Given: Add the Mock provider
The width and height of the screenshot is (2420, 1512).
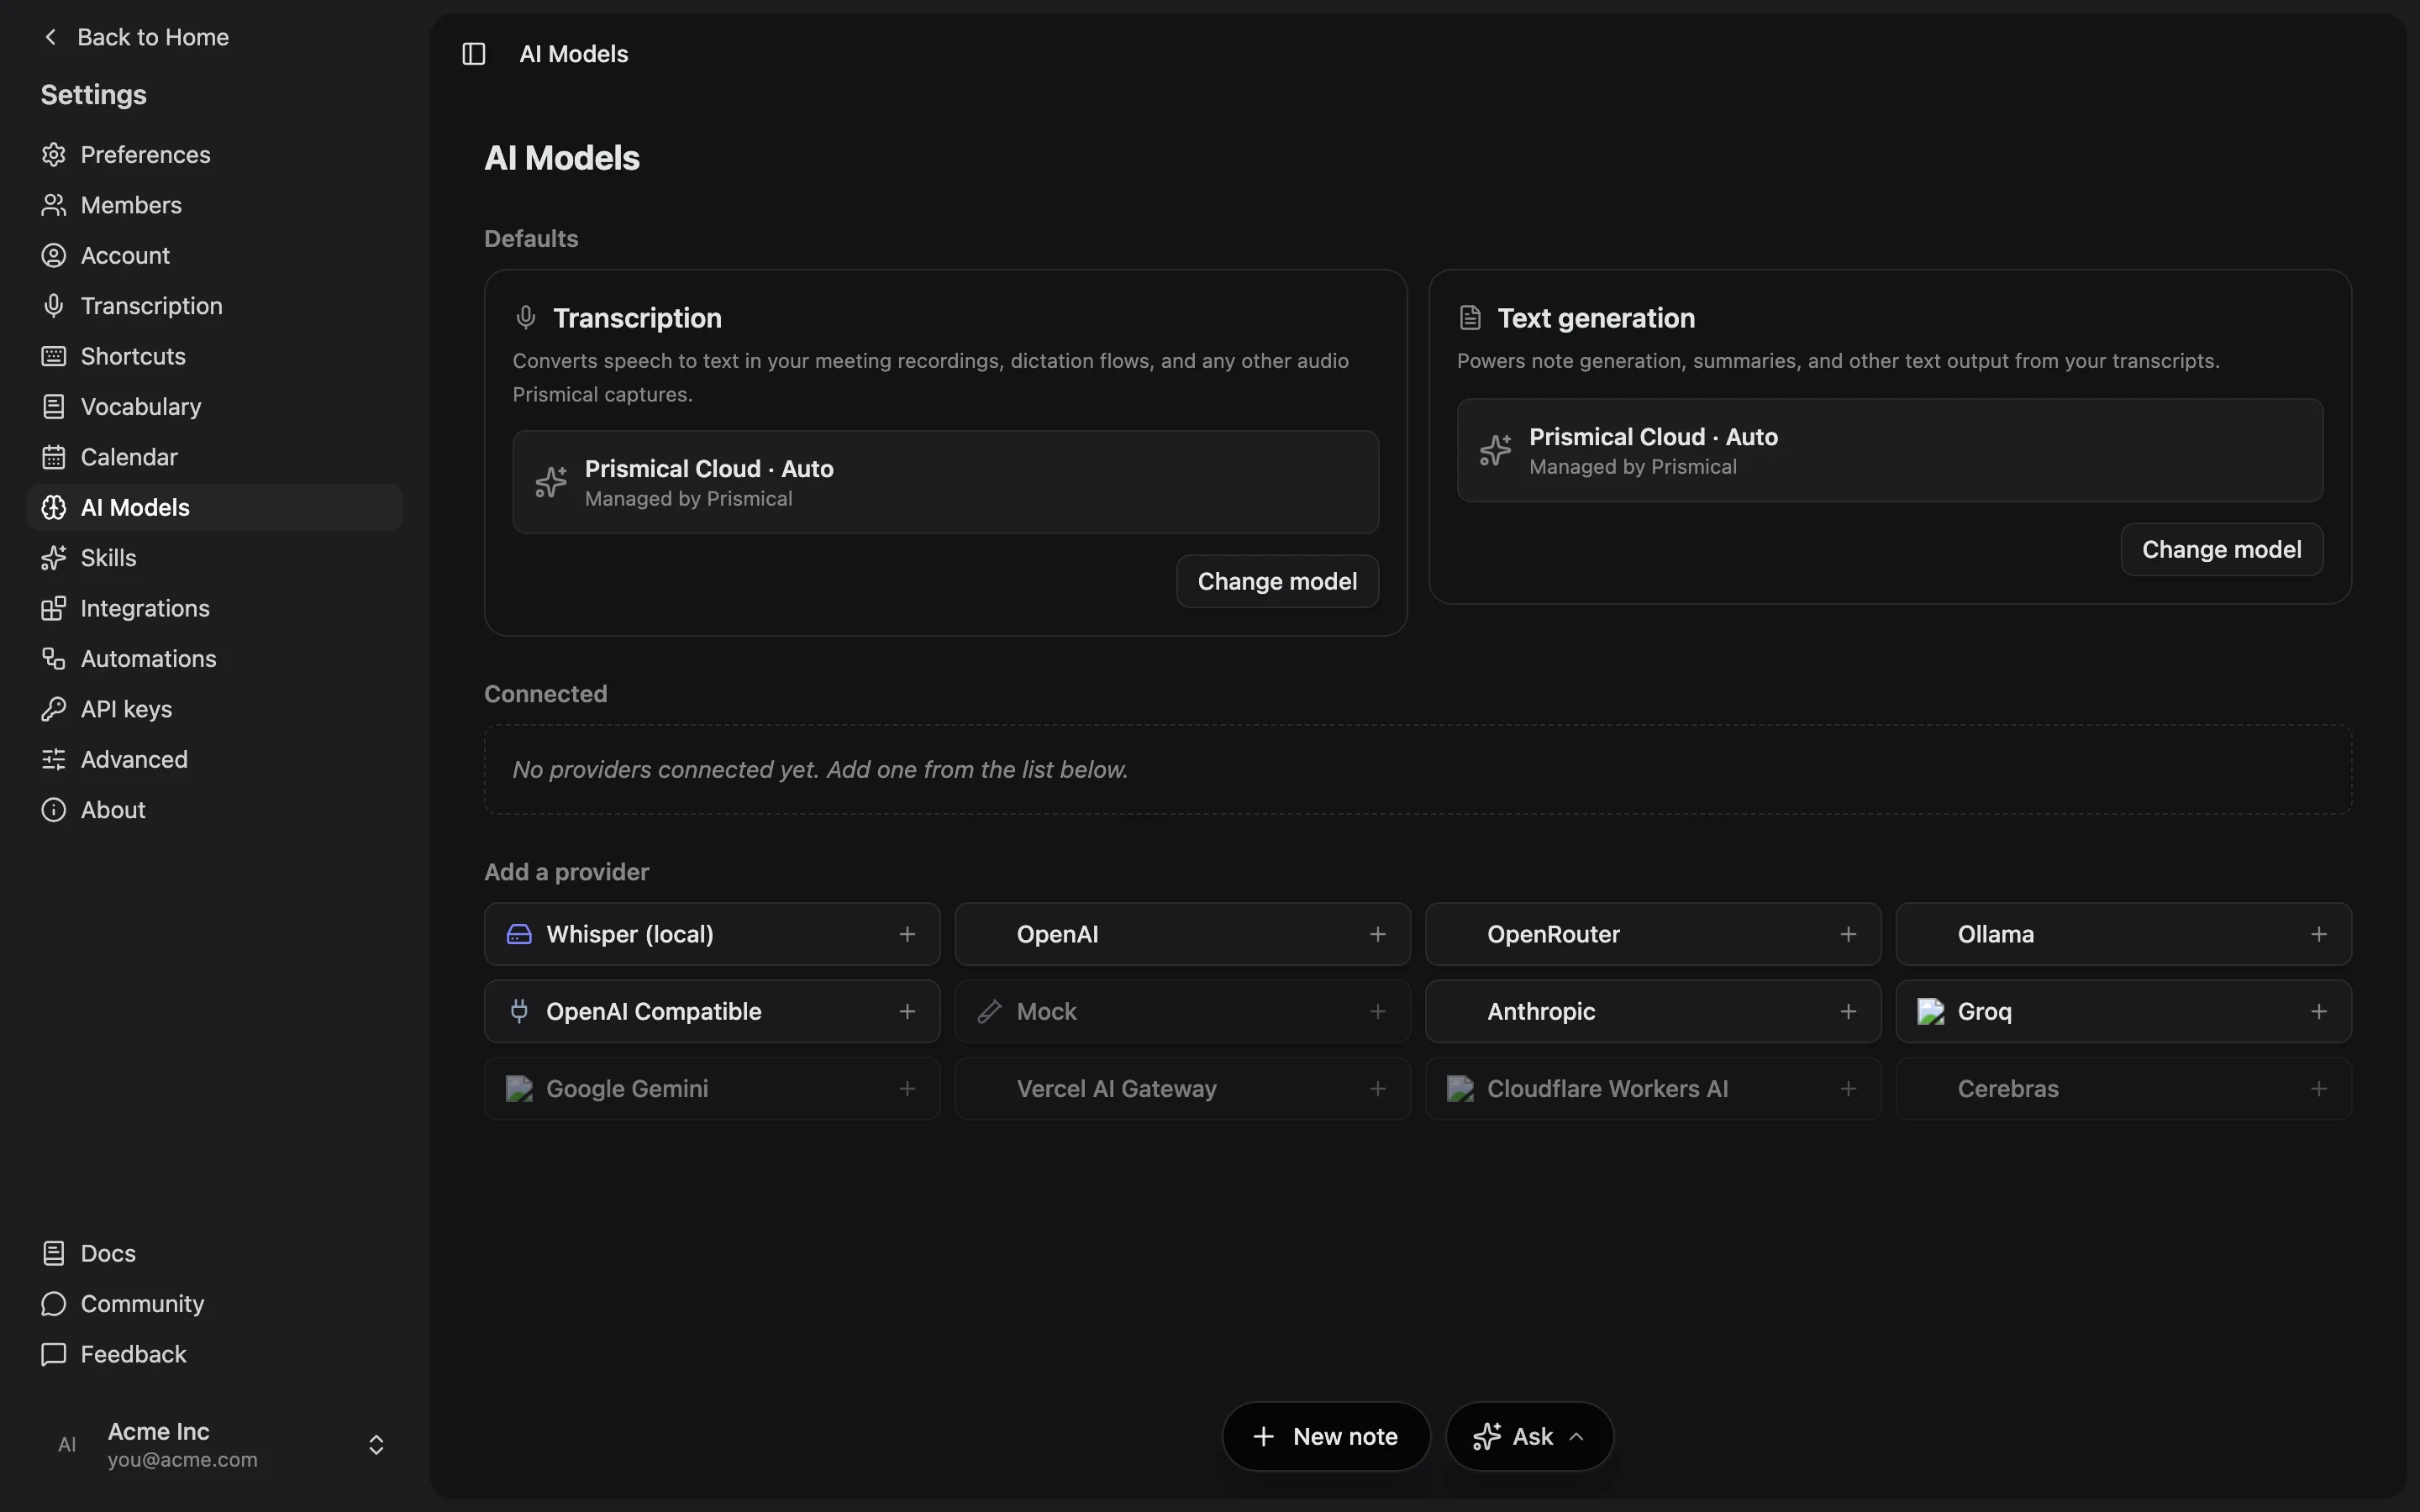Looking at the screenshot, I should pyautogui.click(x=1182, y=1011).
